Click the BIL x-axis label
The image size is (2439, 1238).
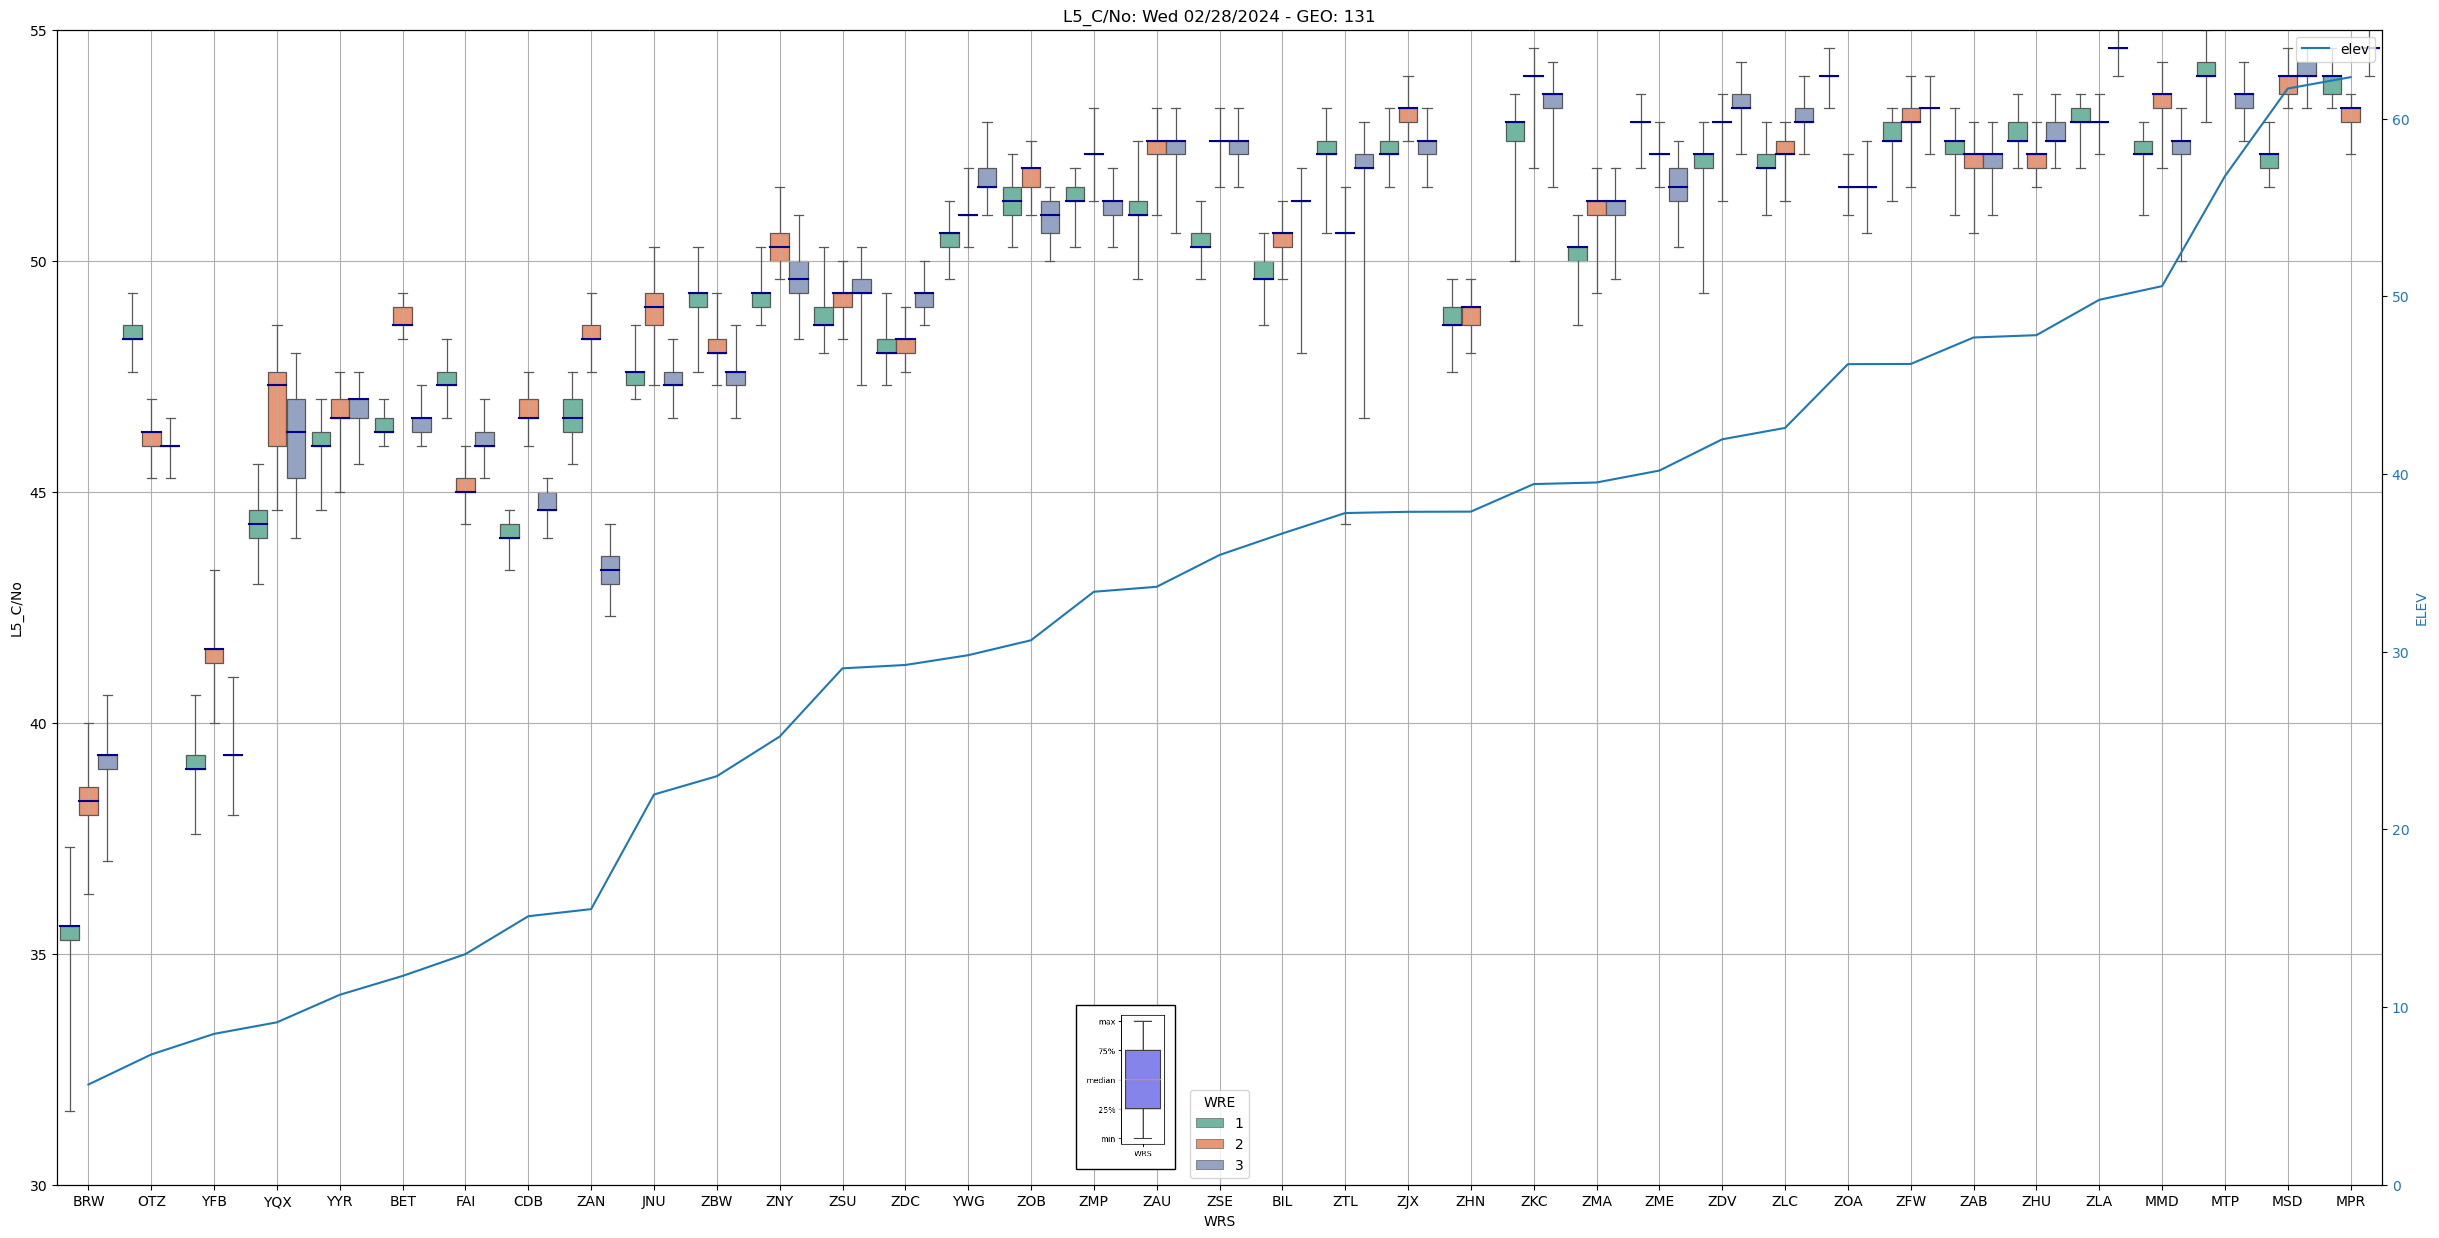1282,1201
